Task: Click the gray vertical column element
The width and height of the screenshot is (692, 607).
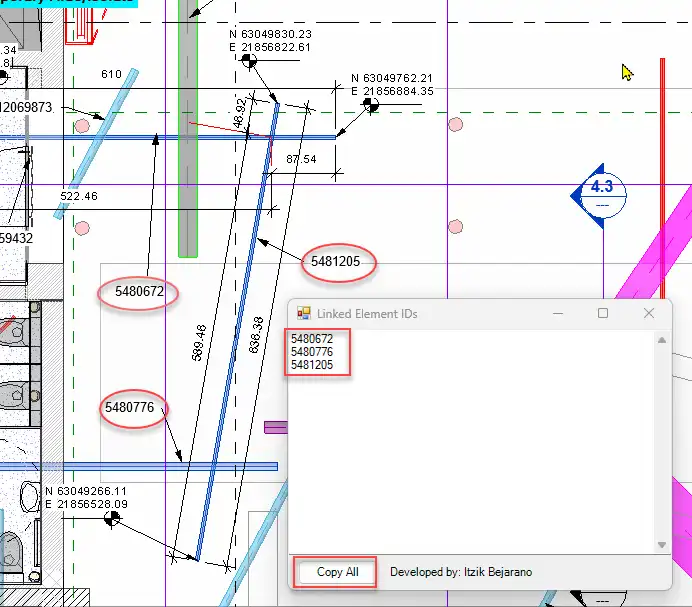Action: 187,140
